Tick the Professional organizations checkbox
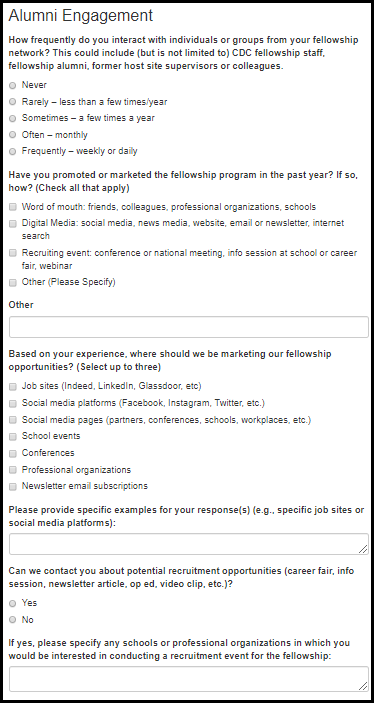 [13, 470]
